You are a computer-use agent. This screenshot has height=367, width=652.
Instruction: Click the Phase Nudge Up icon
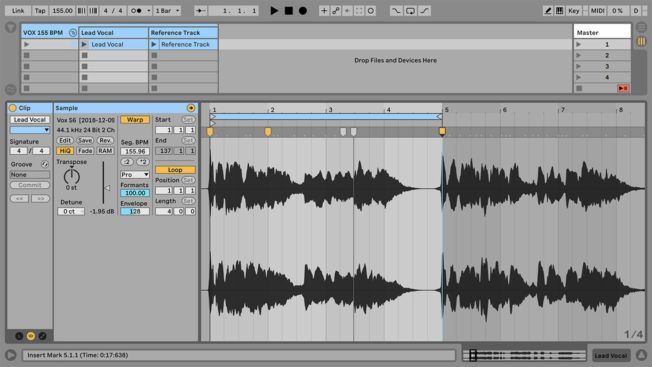pyautogui.click(x=93, y=11)
